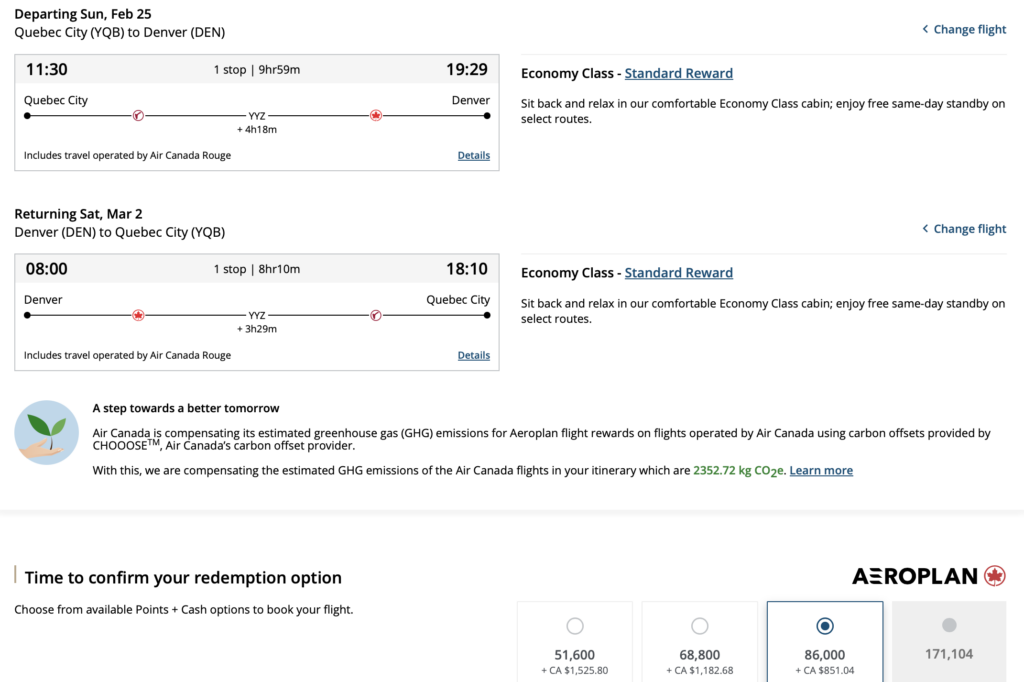1024x682 pixels.
Task: Open Standard Reward link for departing flight
Action: coord(679,73)
